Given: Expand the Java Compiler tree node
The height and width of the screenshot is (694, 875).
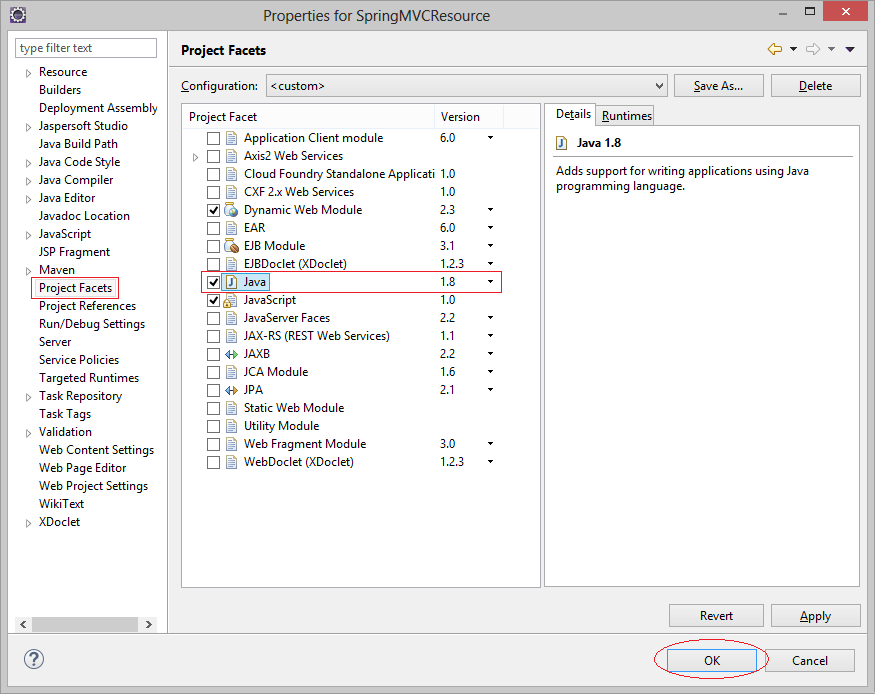Looking at the screenshot, I should click(x=28, y=181).
